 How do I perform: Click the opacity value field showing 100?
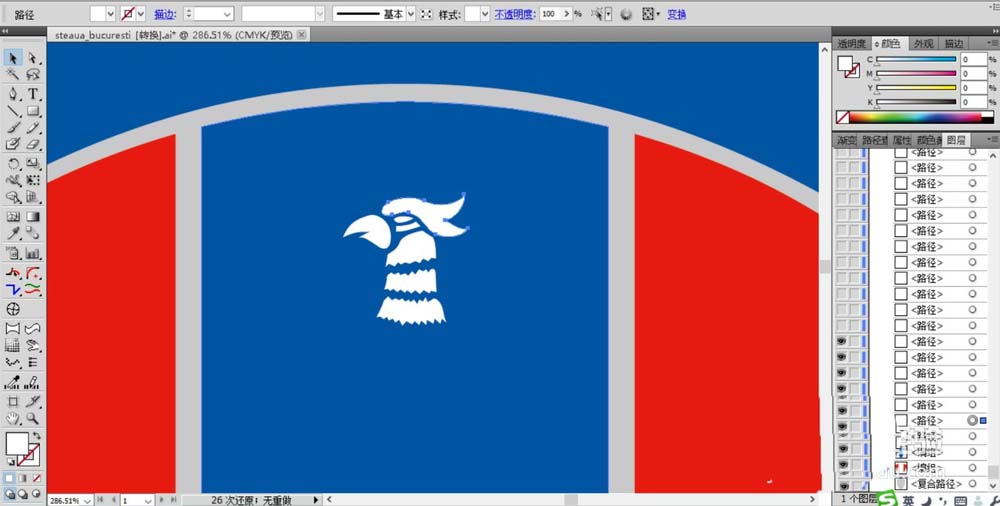[x=550, y=14]
